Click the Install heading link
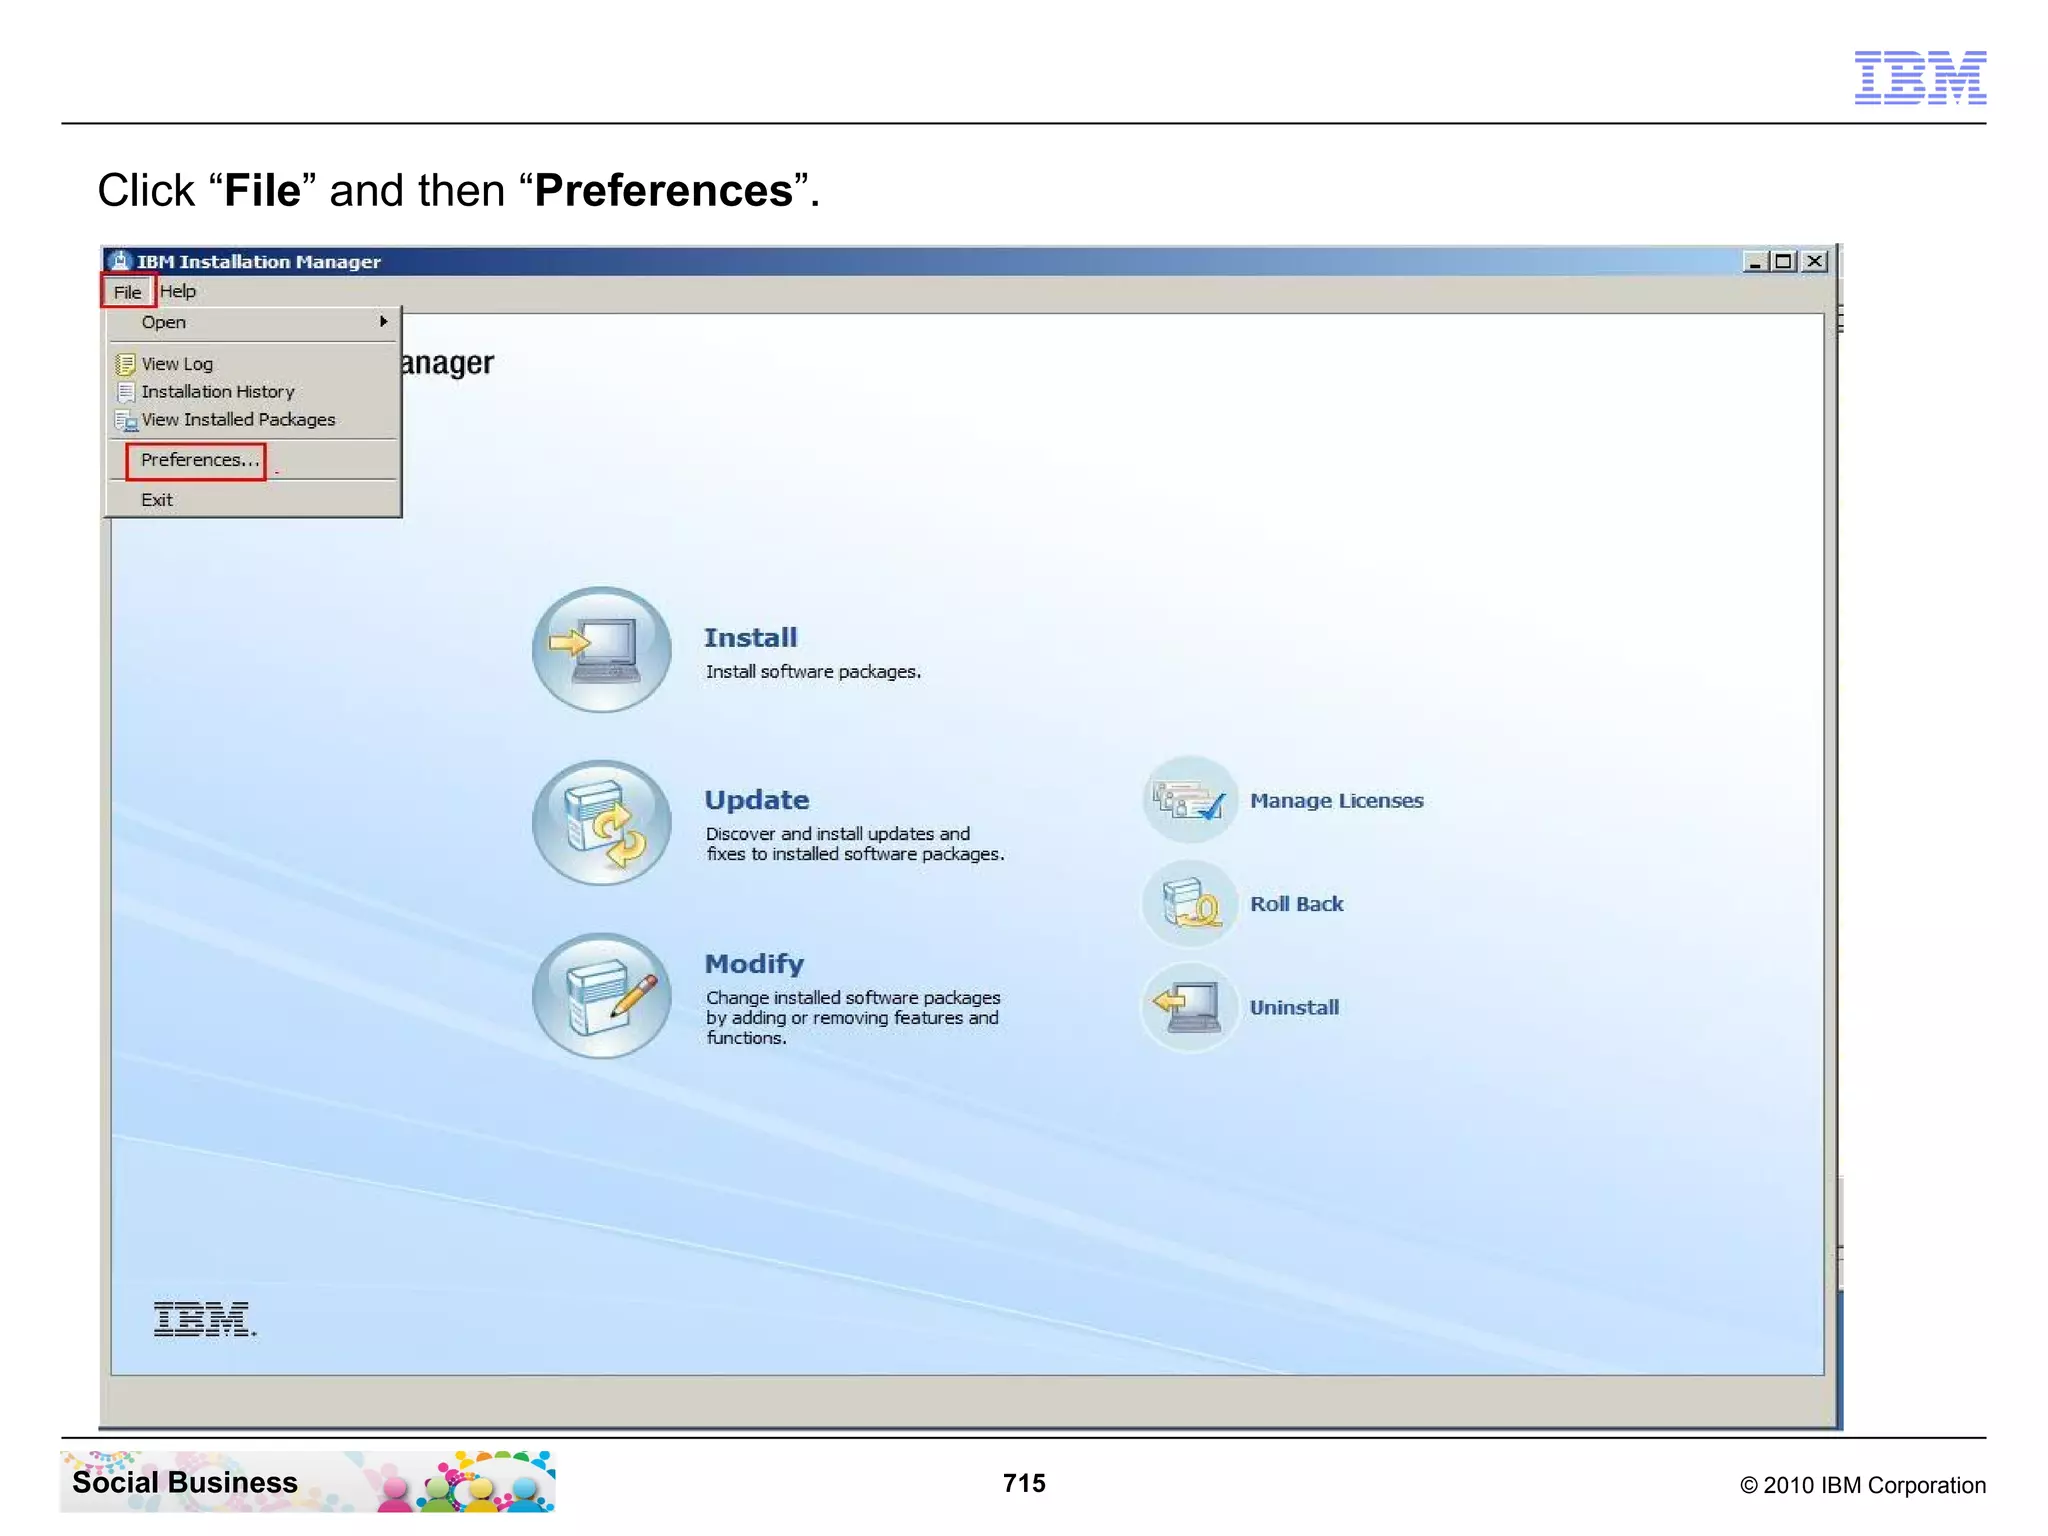Image resolution: width=2048 pixels, height=1536 pixels. point(751,638)
